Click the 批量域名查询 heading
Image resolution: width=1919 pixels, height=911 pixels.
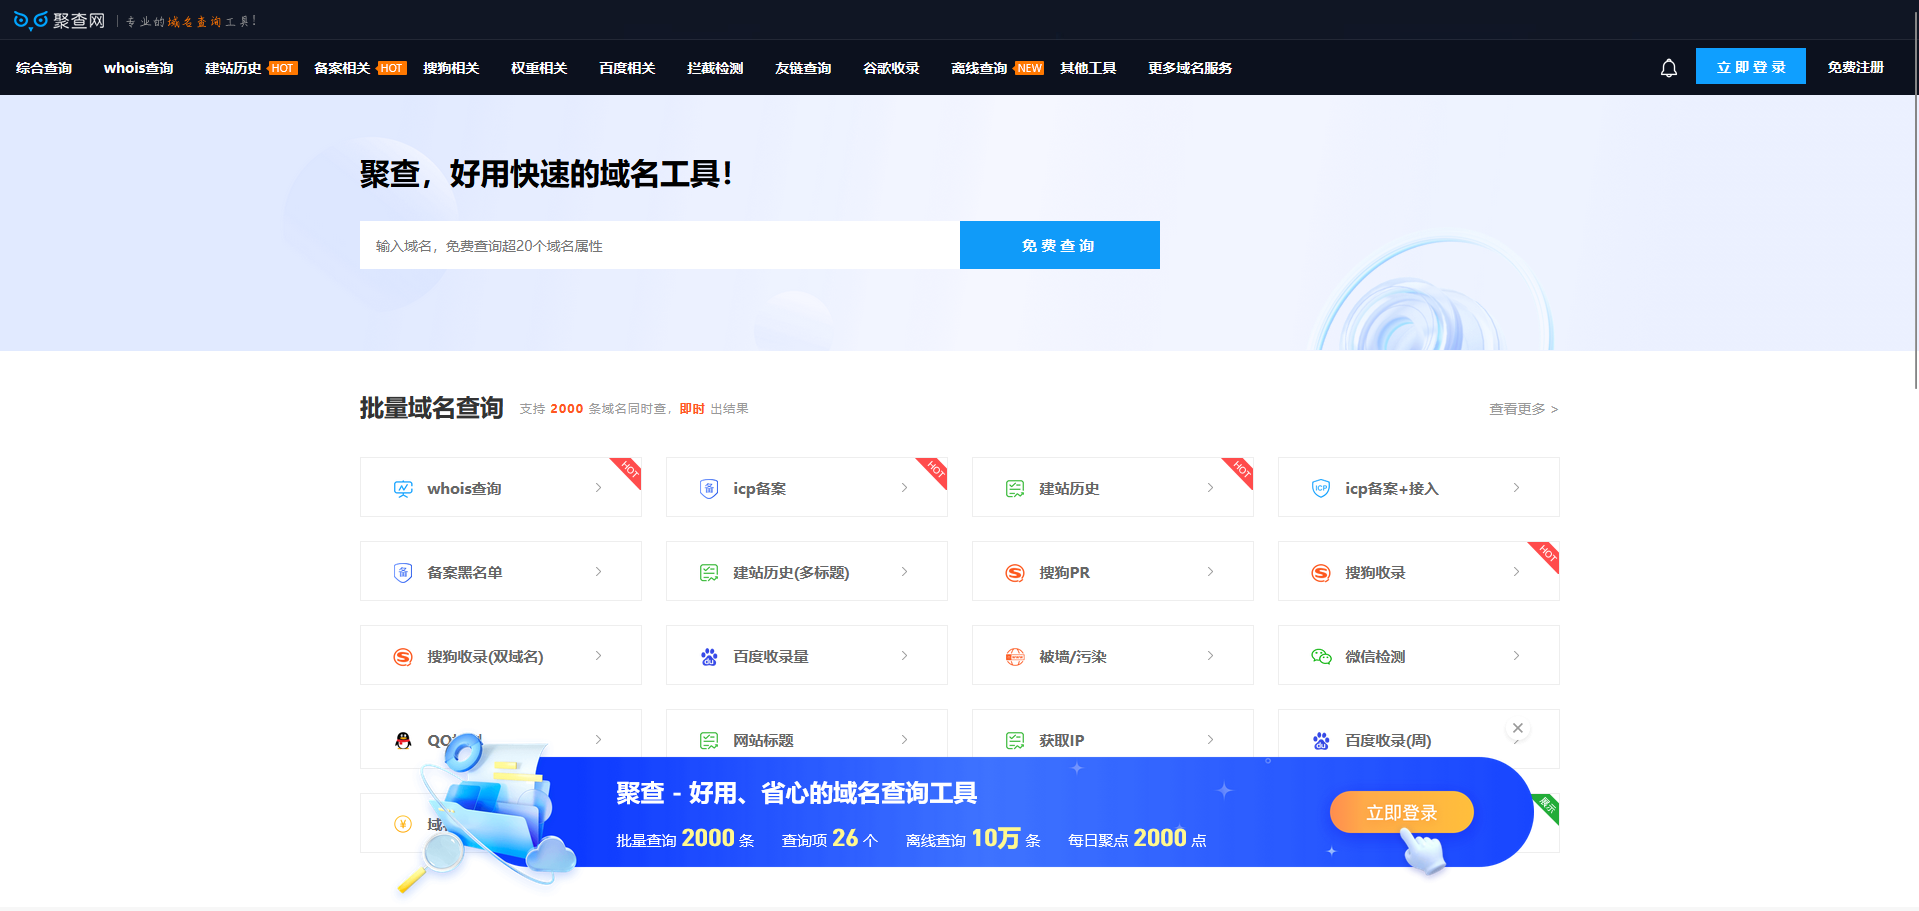(x=431, y=408)
